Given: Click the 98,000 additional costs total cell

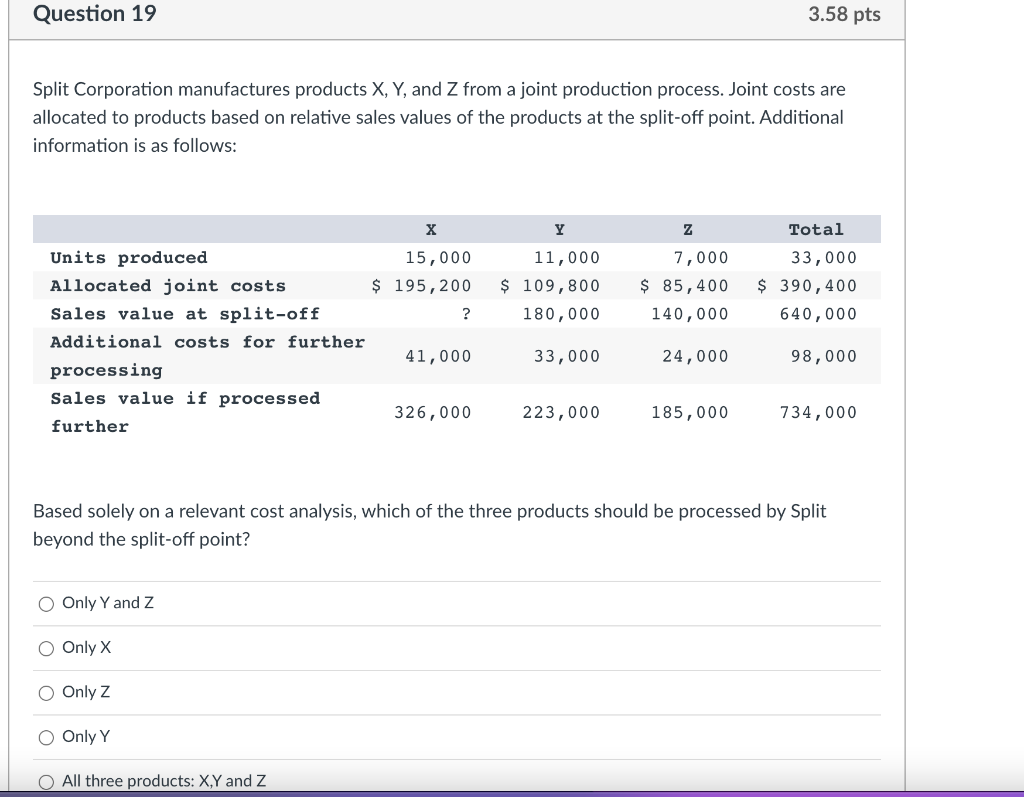Looking at the screenshot, I should [x=823, y=355].
